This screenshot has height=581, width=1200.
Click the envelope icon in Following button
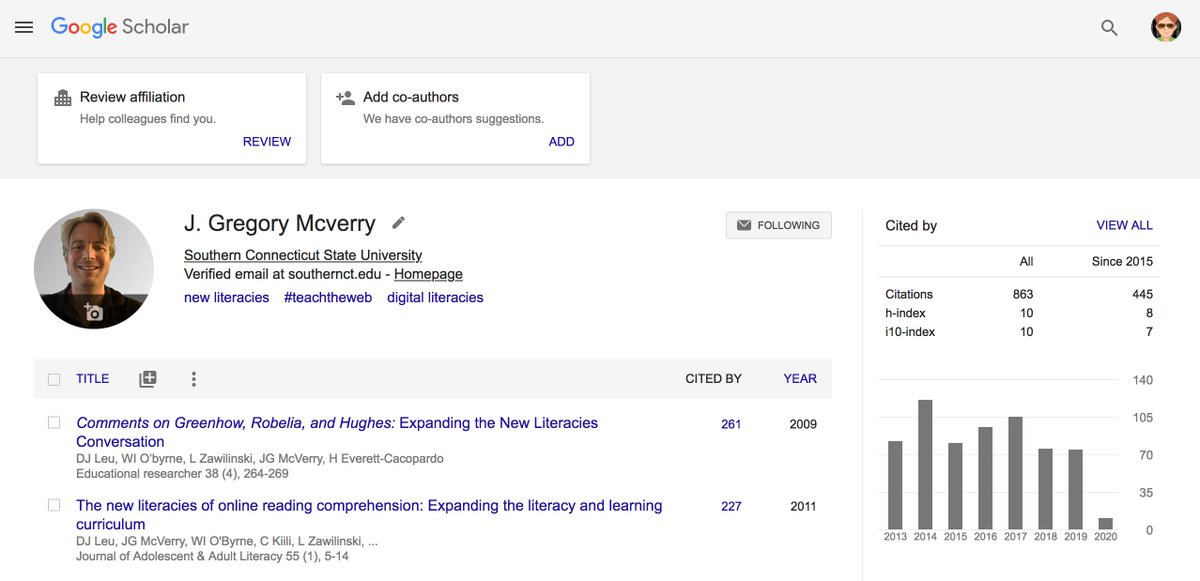[x=743, y=225]
